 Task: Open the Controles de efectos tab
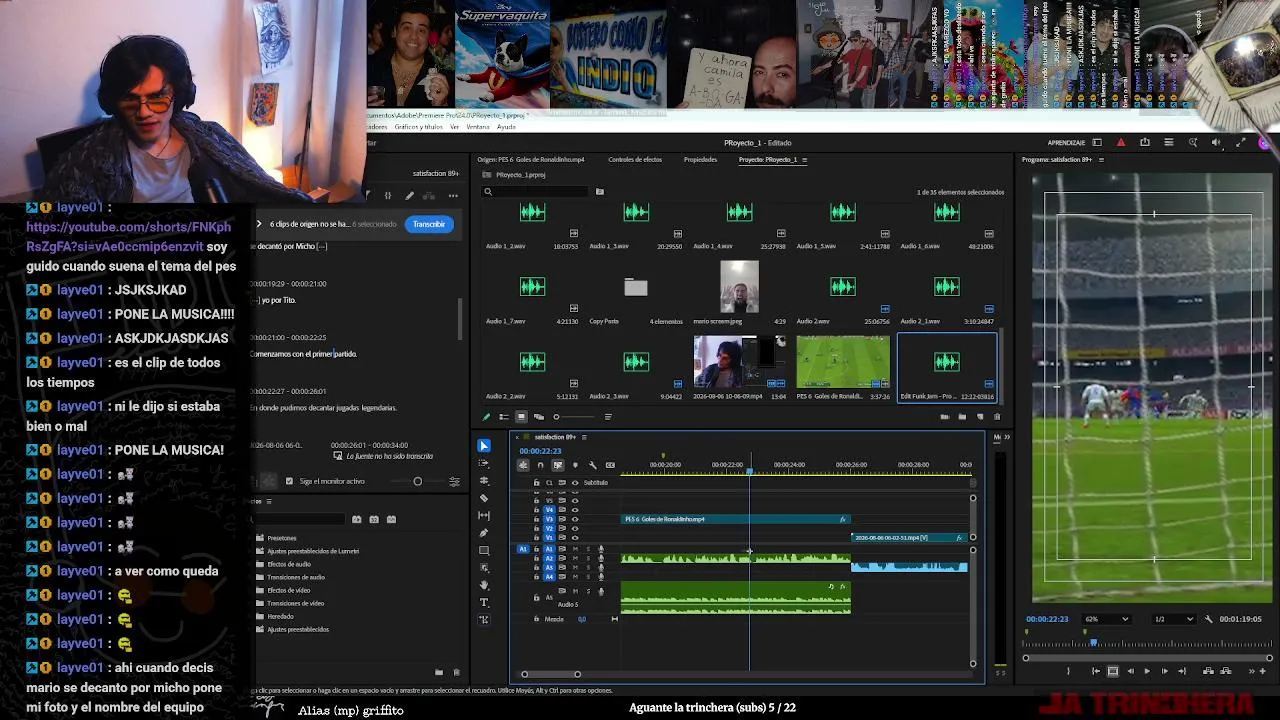(635, 160)
